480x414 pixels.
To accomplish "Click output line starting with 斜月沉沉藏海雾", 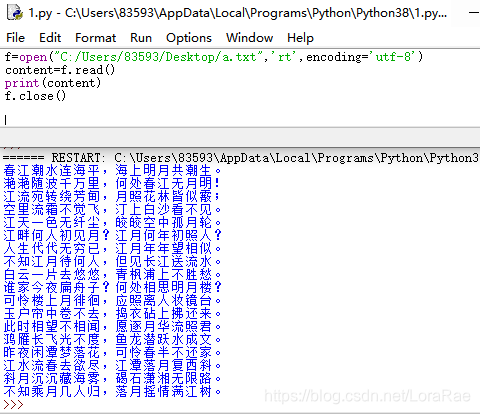I will 112,378.
